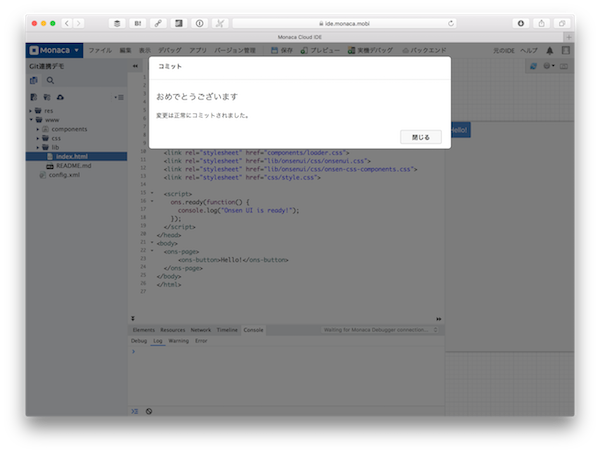Image resolution: width=600 pixels, height=453 pixels.
Task: Click the 元のIDE link
Action: 504,50
